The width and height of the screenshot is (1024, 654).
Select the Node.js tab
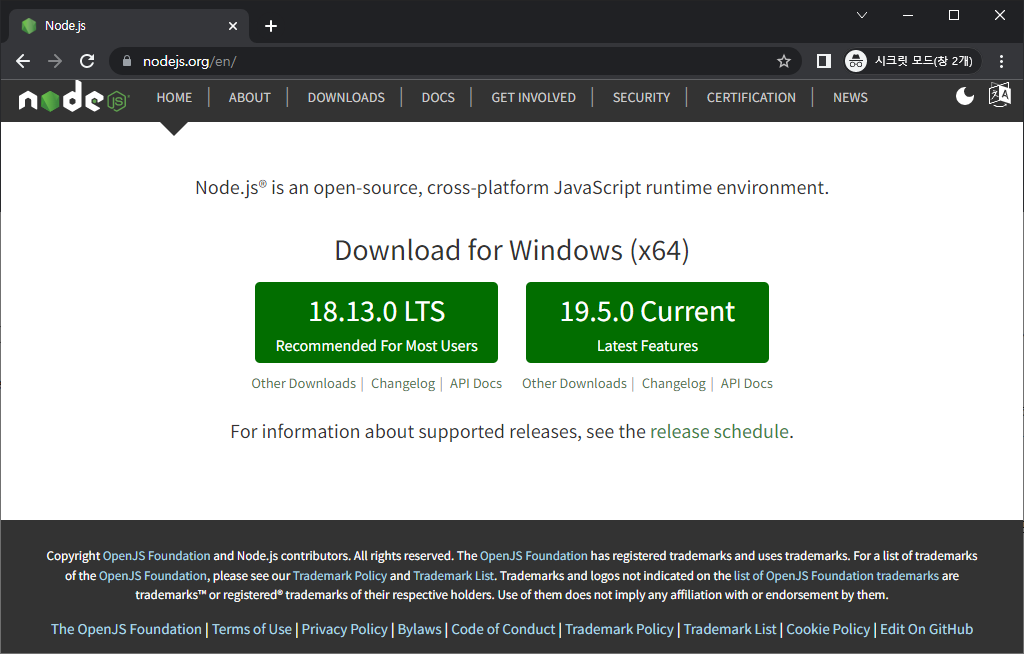(x=129, y=26)
